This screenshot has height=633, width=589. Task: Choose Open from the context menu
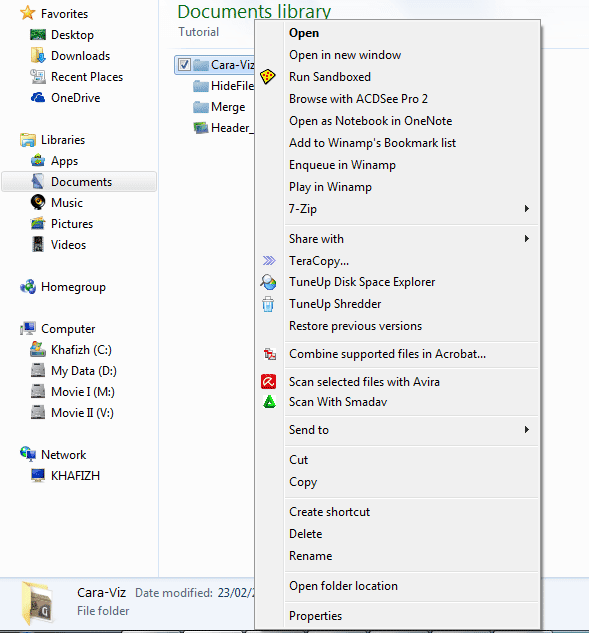(304, 33)
